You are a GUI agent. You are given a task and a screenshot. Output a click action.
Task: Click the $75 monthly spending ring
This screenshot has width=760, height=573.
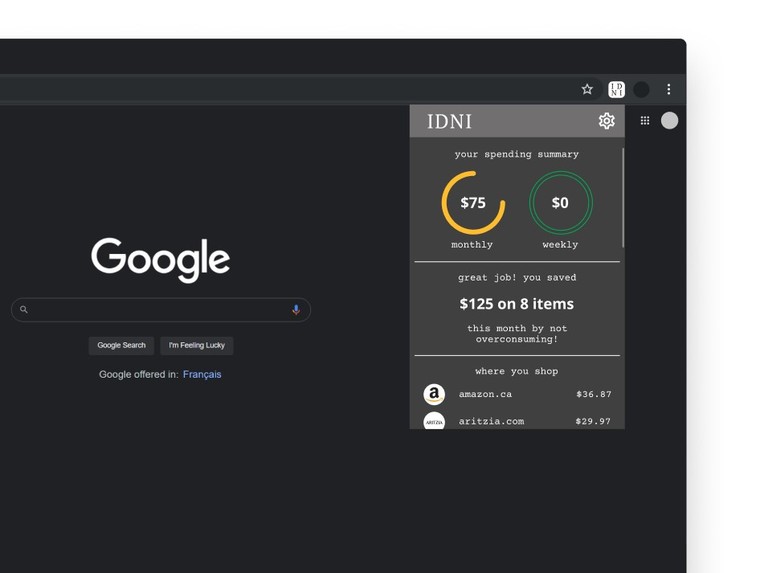[x=473, y=203]
